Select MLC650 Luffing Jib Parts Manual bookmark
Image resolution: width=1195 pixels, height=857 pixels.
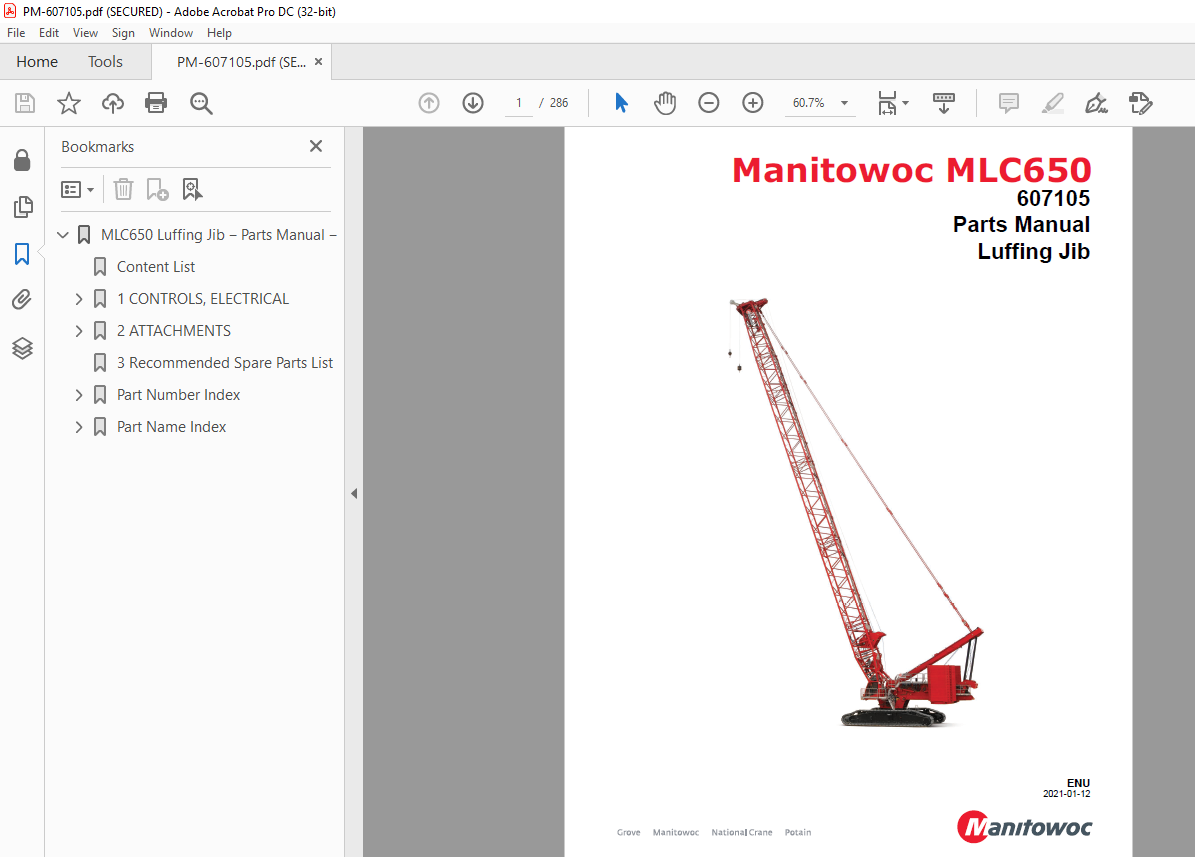(218, 235)
